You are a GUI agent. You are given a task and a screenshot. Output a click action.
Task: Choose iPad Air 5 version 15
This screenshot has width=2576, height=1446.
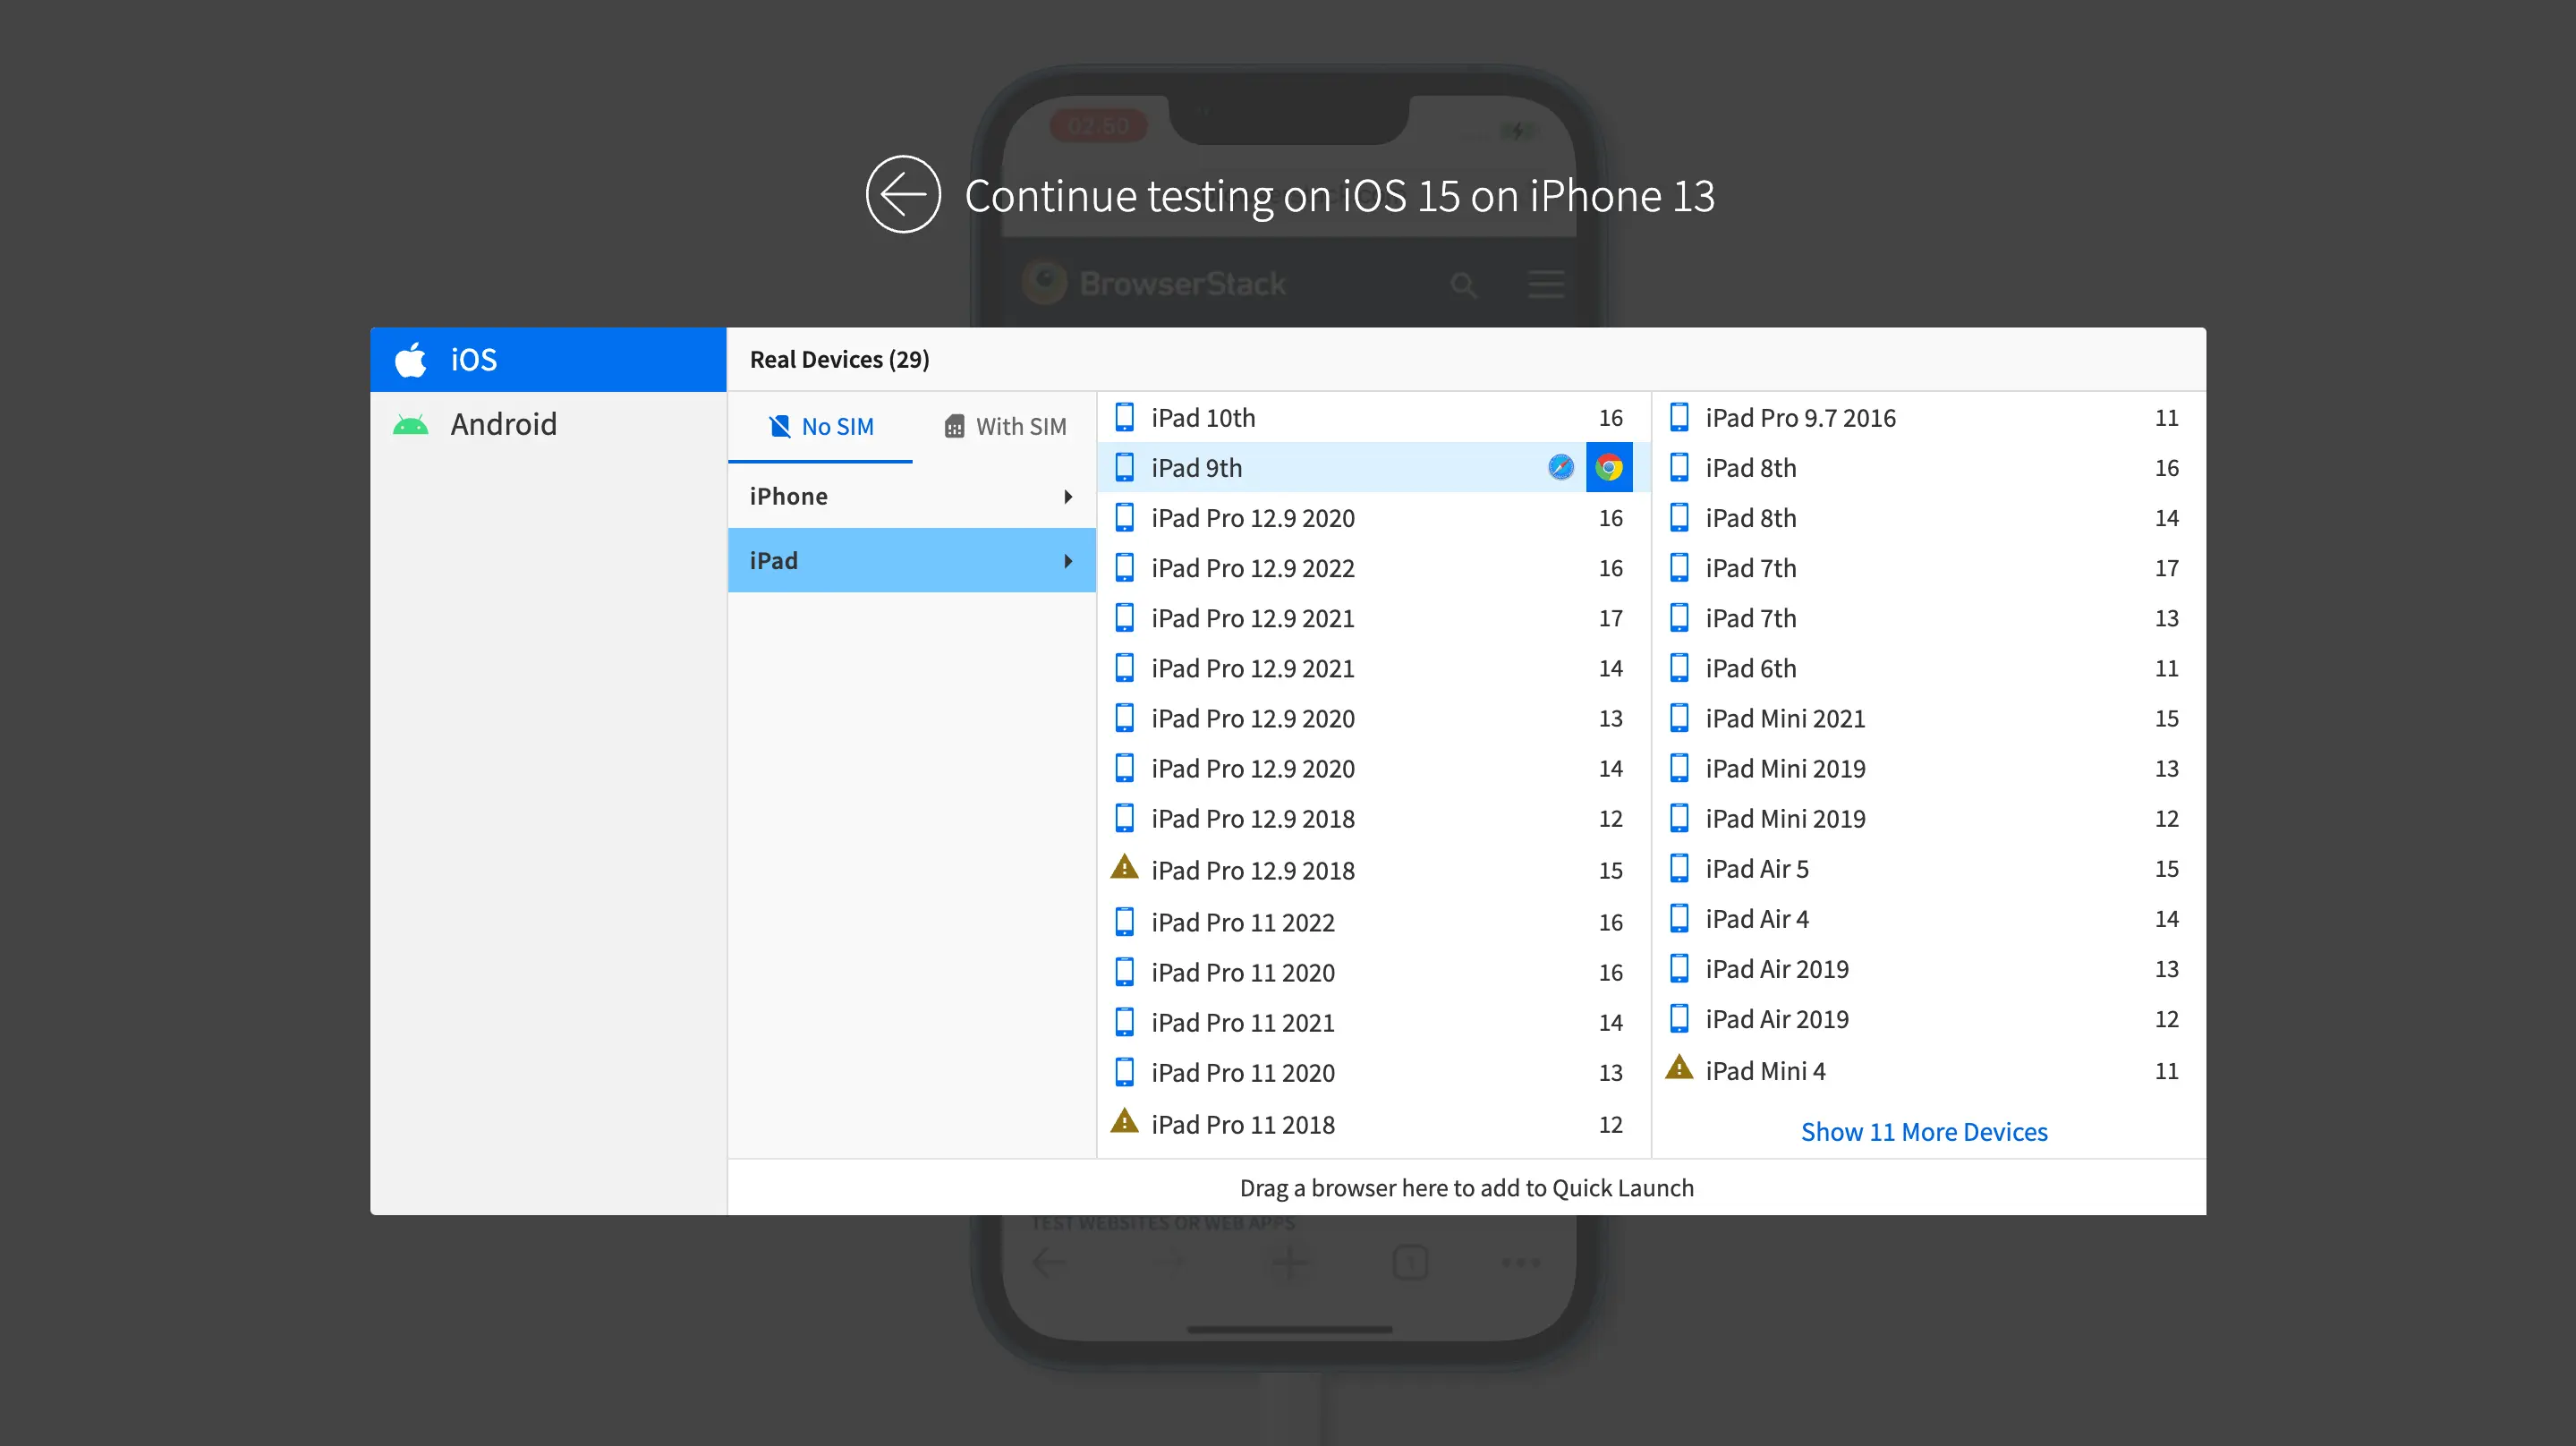pyautogui.click(x=1756, y=869)
